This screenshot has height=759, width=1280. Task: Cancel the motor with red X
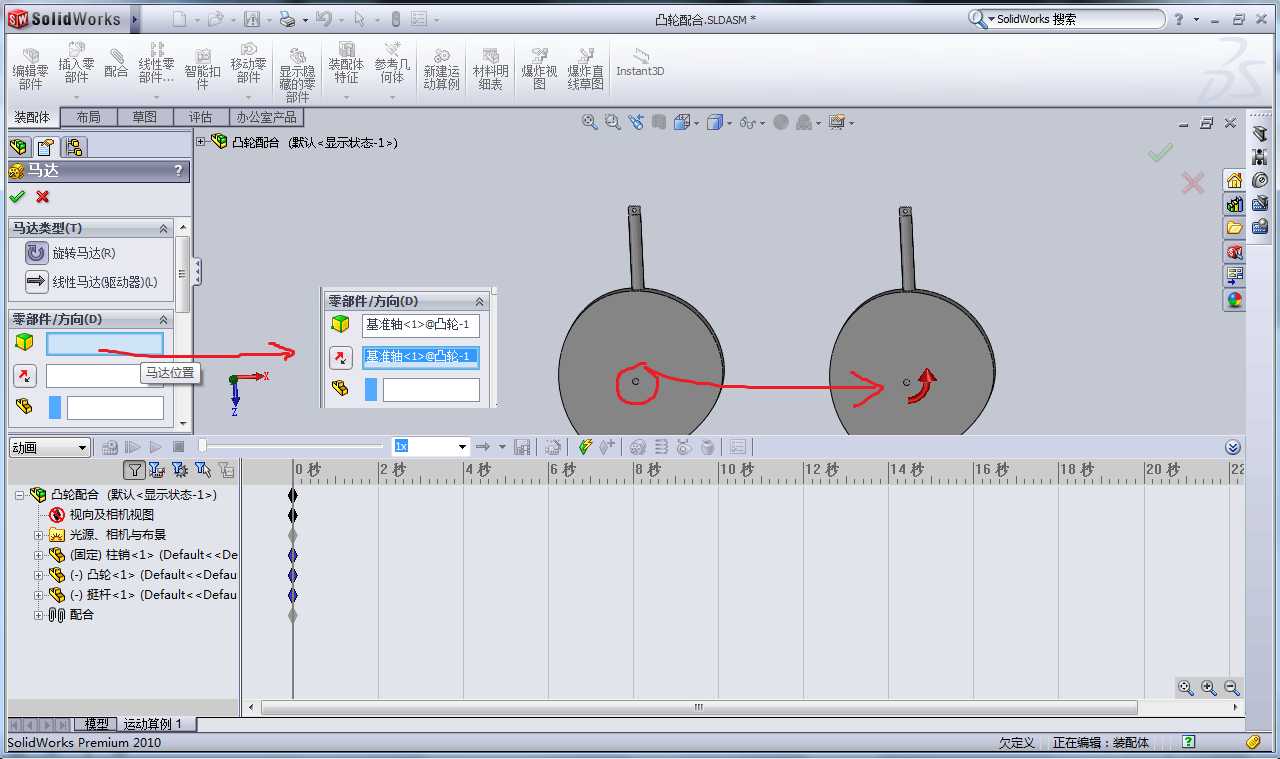[x=42, y=197]
